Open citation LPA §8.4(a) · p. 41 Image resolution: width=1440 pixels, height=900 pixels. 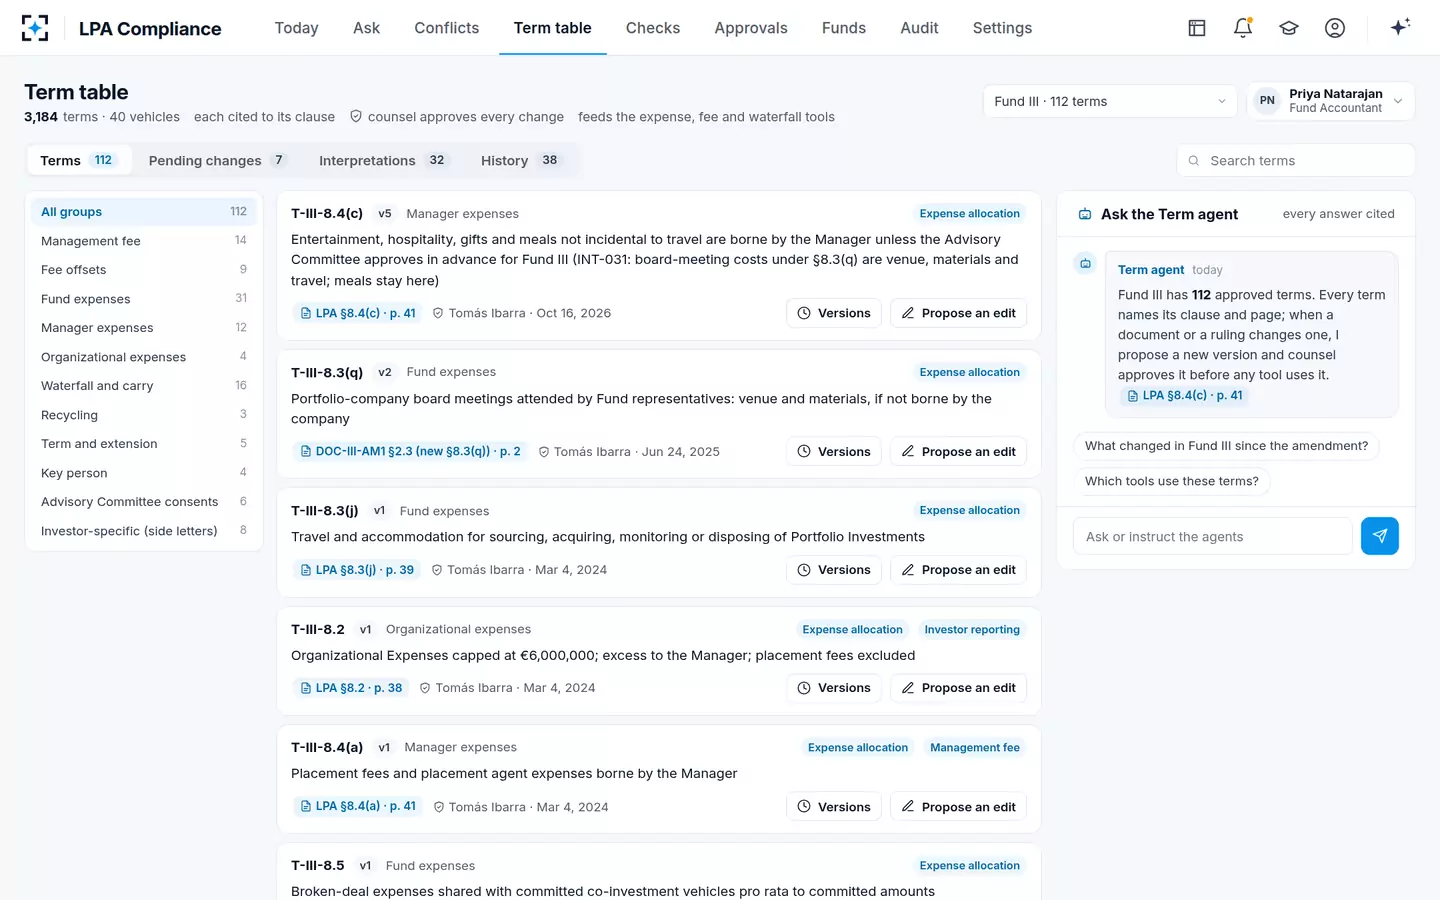pyautogui.click(x=358, y=806)
